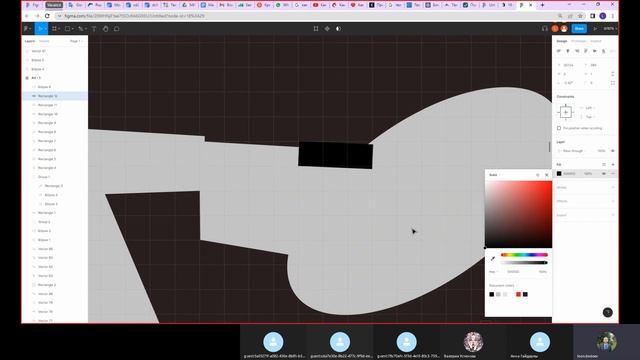Select the Rectangle shape tool
The width and height of the screenshot is (640, 360).
[x=68, y=29]
